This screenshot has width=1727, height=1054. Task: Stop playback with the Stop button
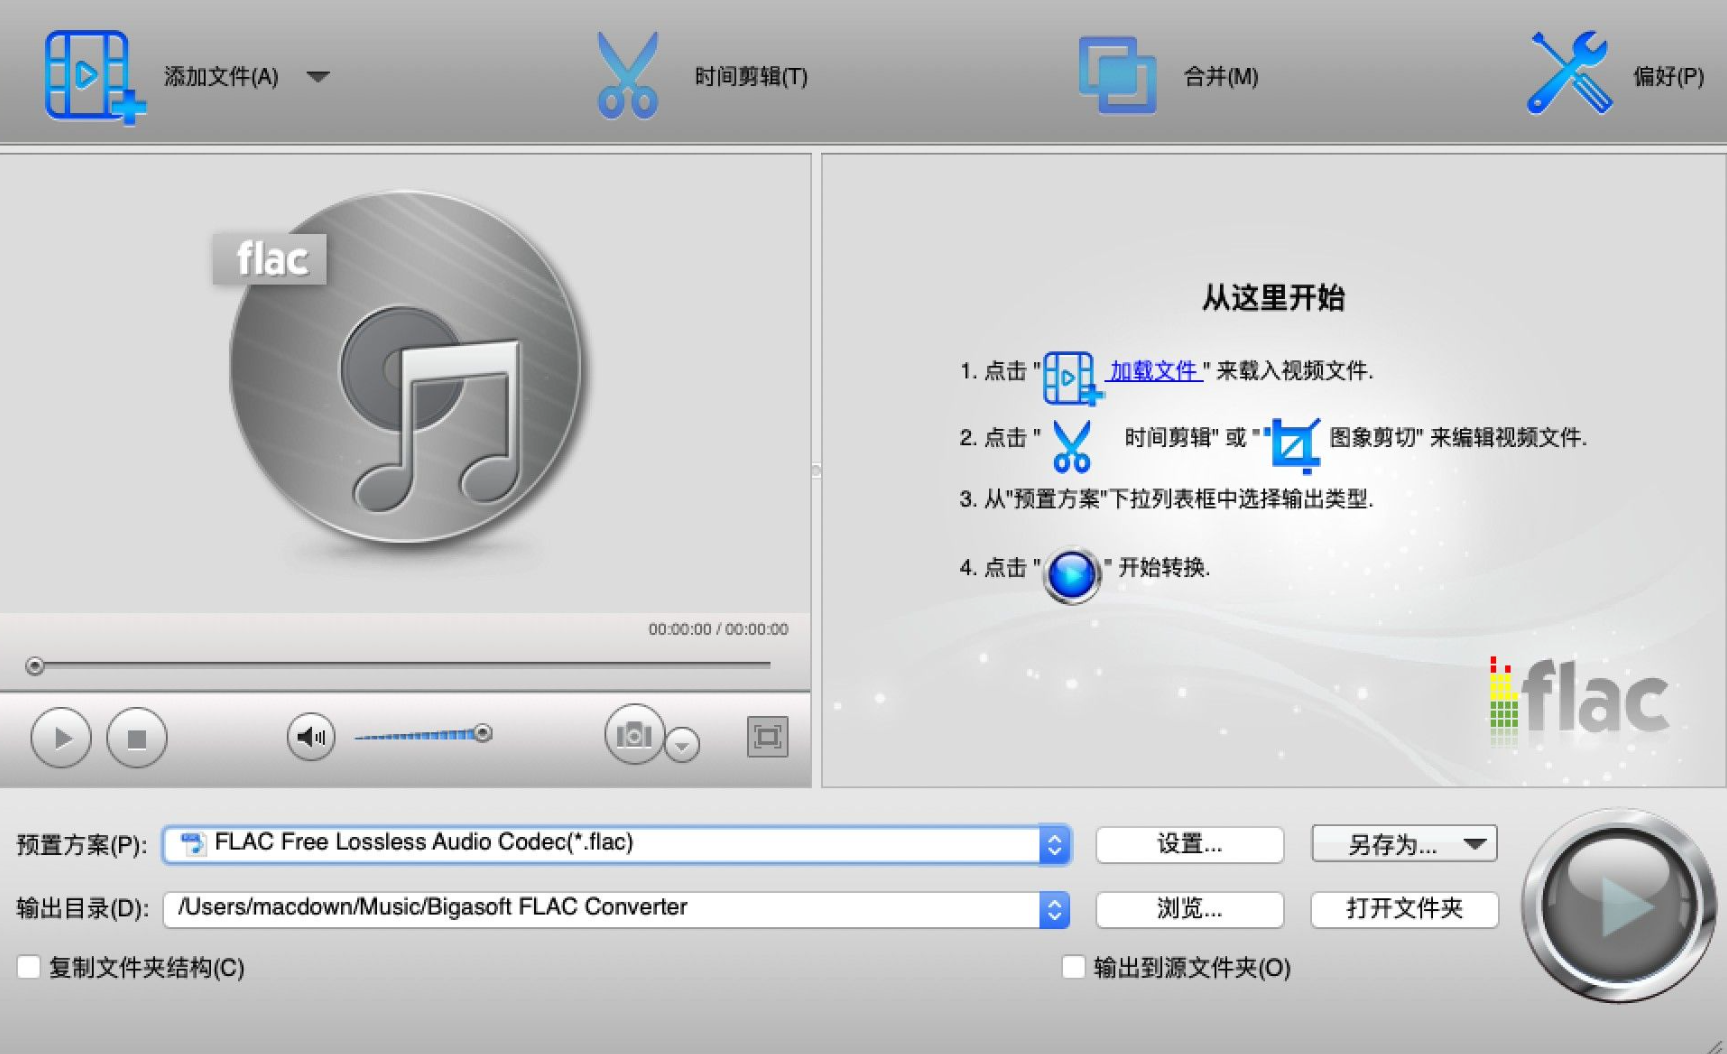point(137,738)
